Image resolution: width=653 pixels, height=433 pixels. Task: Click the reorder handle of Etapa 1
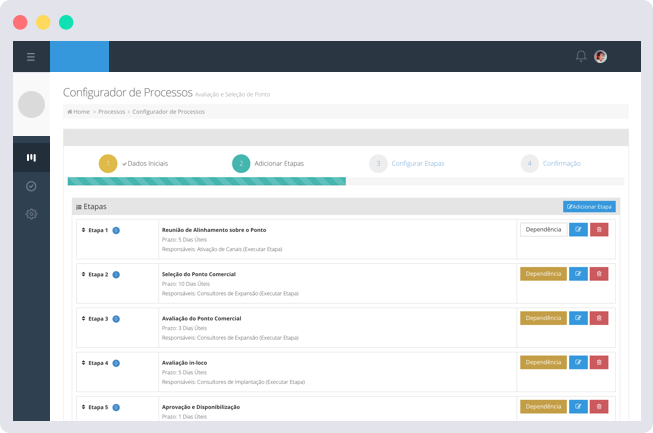click(83, 230)
